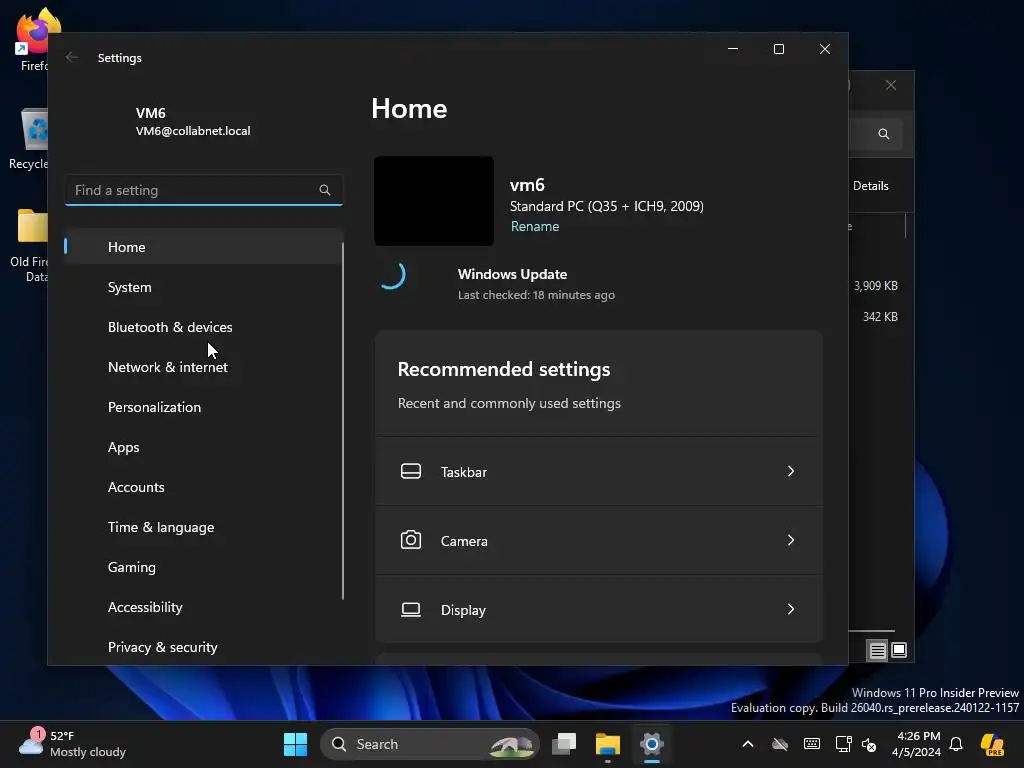
Task: Click the Settings gear on the taskbar
Action: tap(652, 744)
